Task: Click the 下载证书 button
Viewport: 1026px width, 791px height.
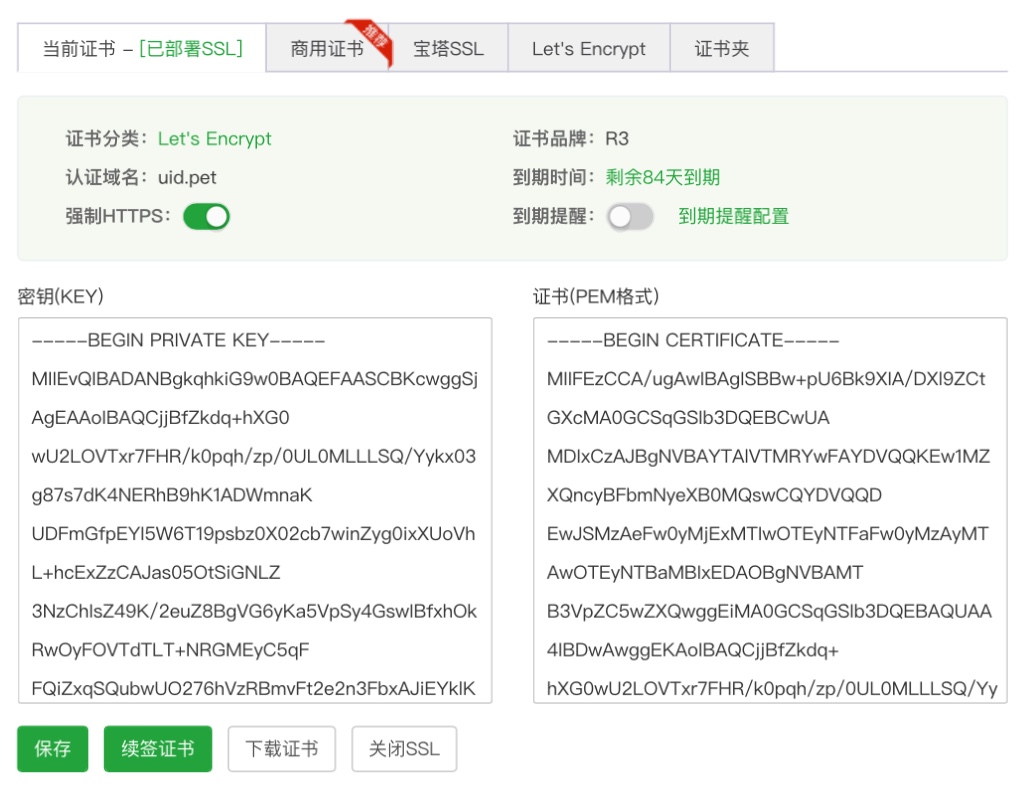Action: coord(282,749)
